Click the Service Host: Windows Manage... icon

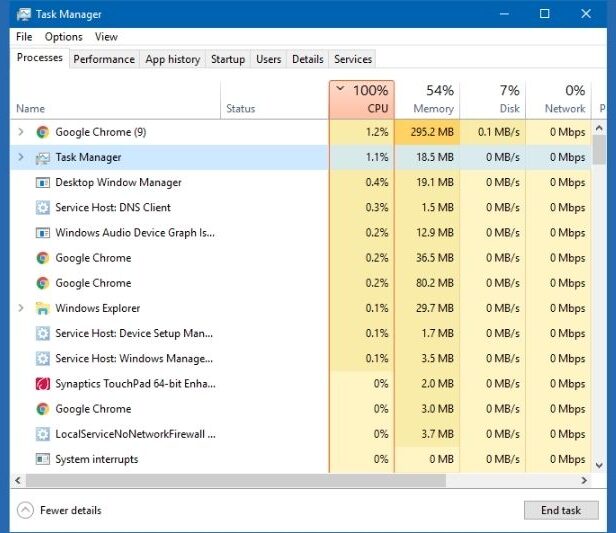pyautogui.click(x=42, y=359)
